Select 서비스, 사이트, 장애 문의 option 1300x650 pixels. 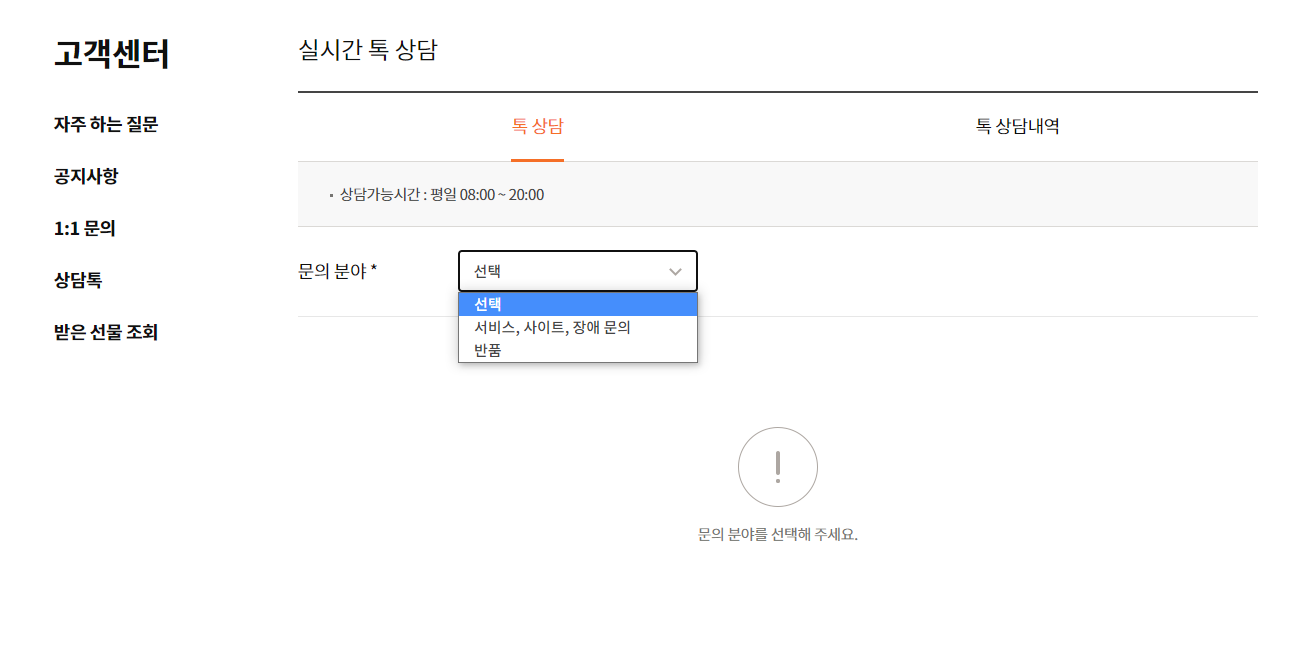pos(552,327)
